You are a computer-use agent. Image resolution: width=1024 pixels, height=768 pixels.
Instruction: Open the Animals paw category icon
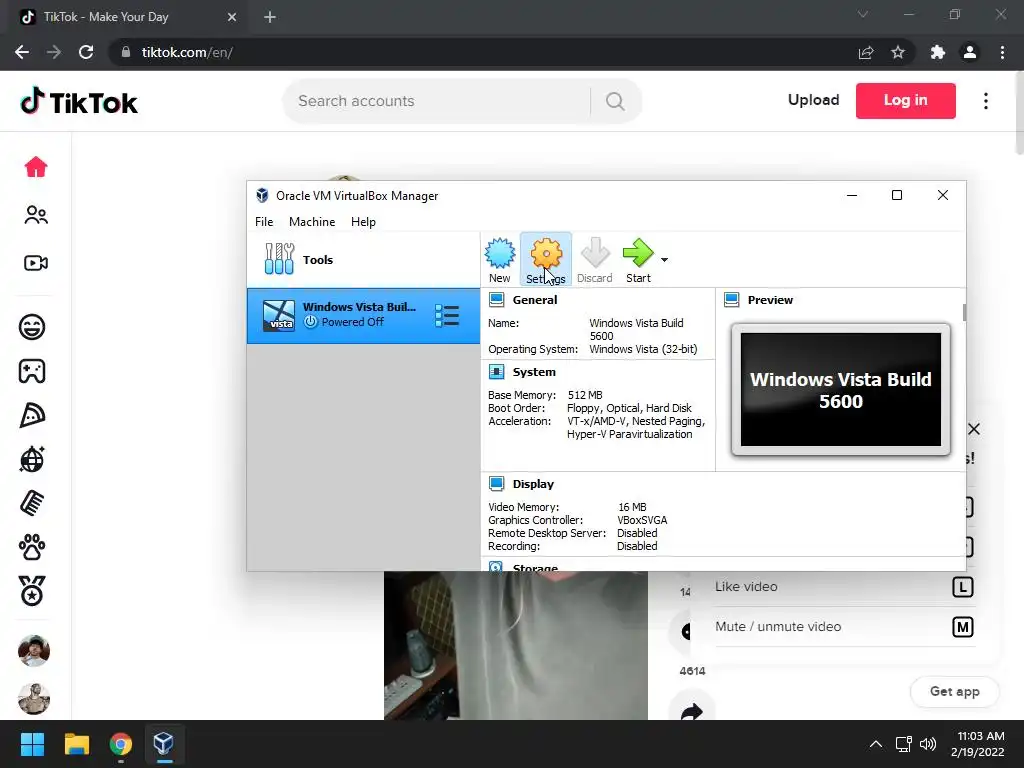point(32,547)
